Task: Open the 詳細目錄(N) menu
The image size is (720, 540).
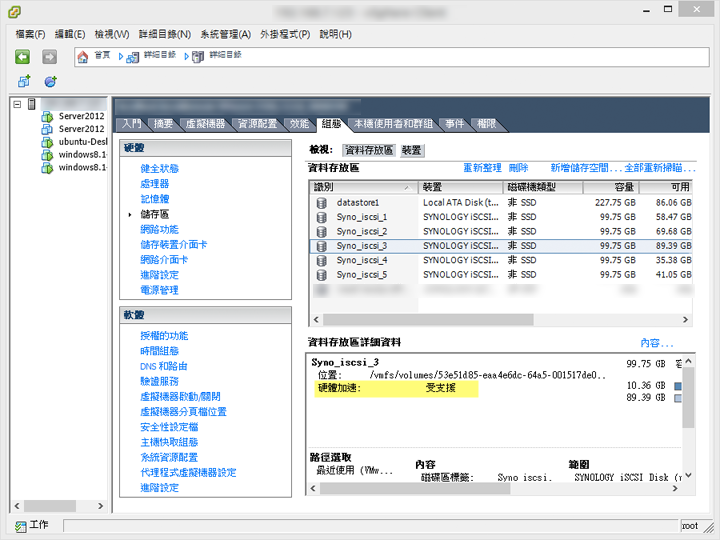Action: point(165,34)
